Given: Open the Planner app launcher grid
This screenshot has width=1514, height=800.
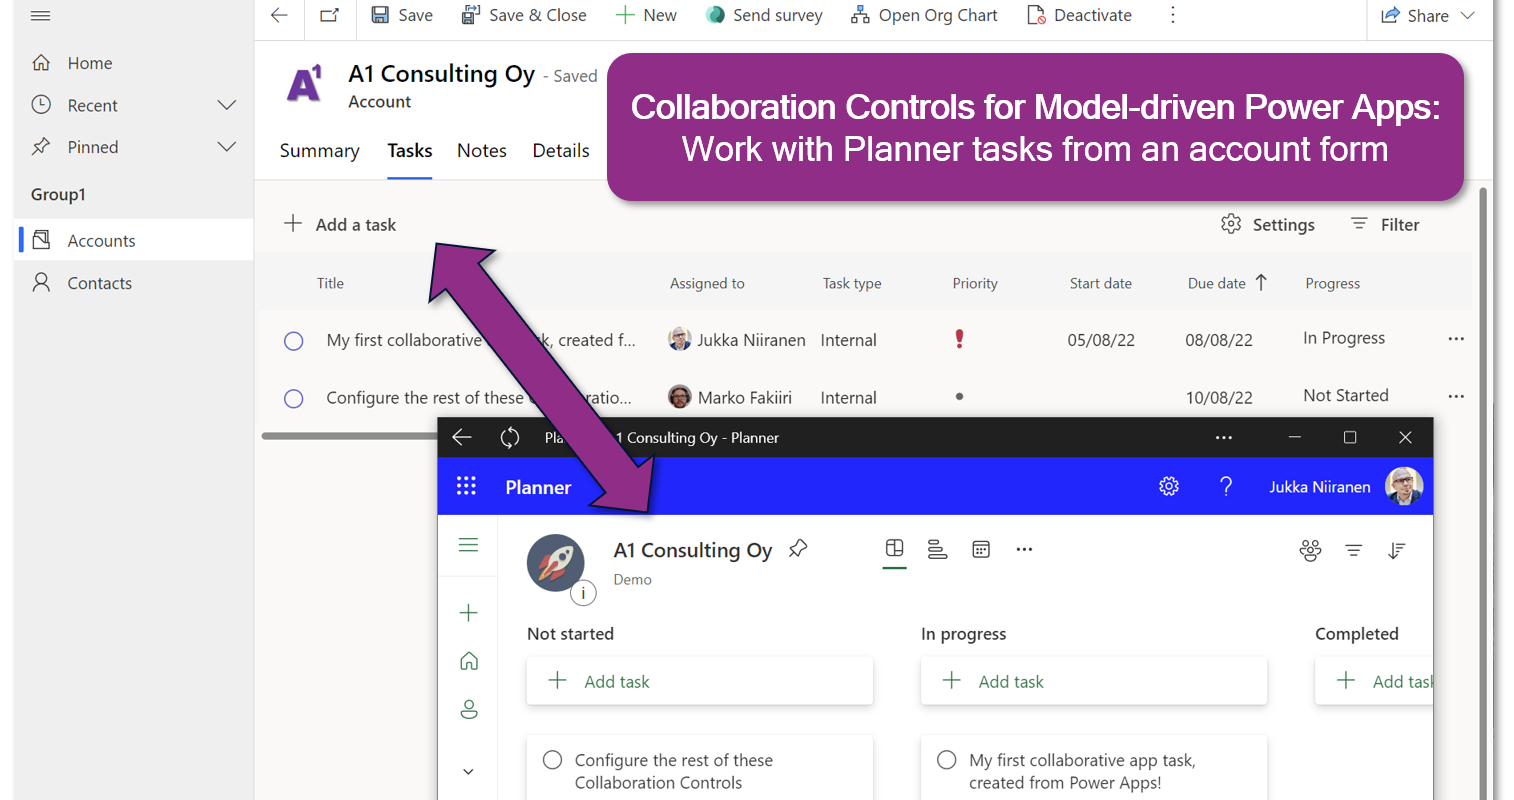Looking at the screenshot, I should [x=466, y=486].
